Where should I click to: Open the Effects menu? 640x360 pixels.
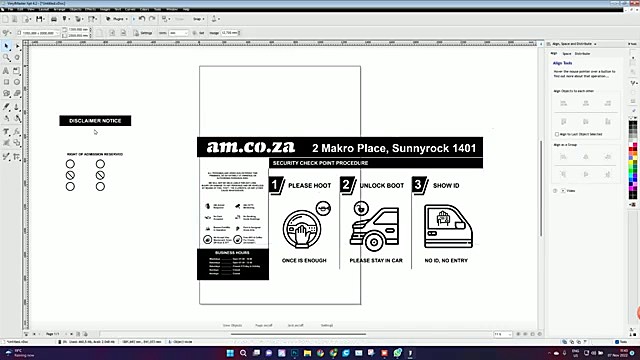pos(90,9)
